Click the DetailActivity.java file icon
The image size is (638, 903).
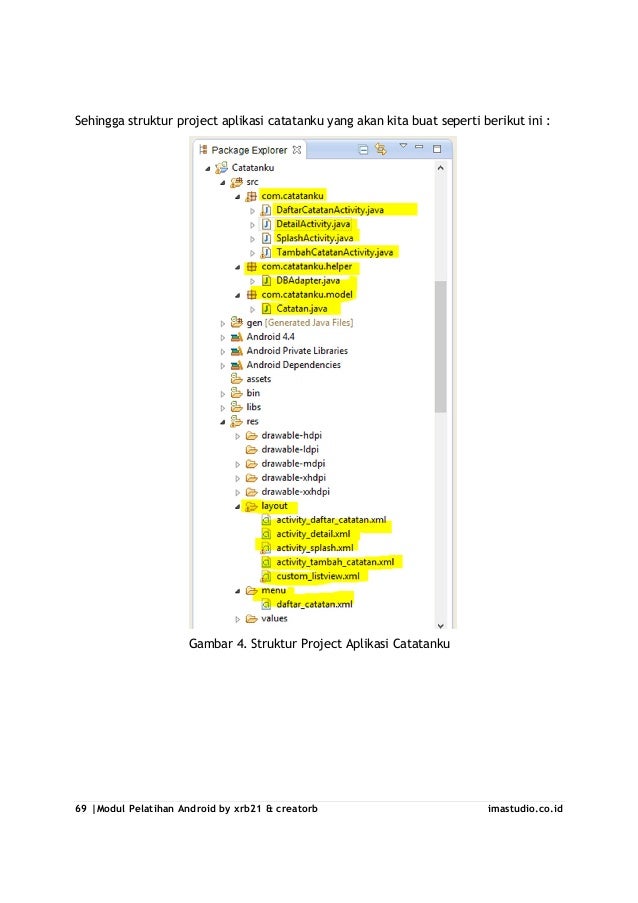tap(266, 224)
